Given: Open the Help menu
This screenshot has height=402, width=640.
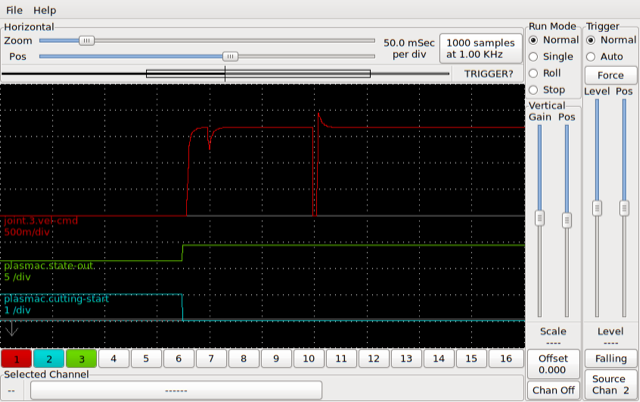Looking at the screenshot, I should click(45, 9).
